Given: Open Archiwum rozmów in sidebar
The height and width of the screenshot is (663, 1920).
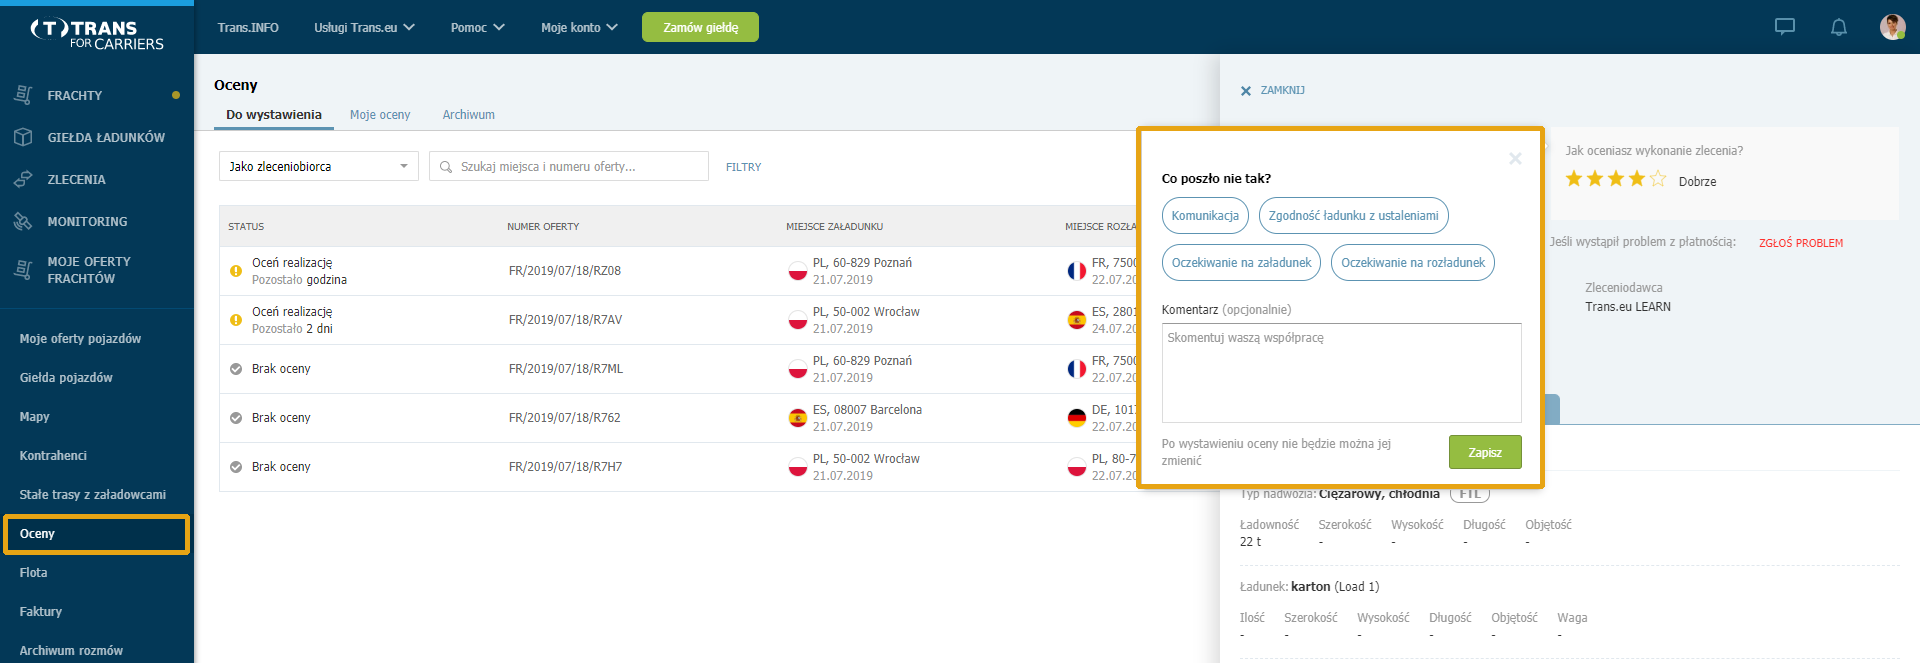Looking at the screenshot, I should click(71, 651).
